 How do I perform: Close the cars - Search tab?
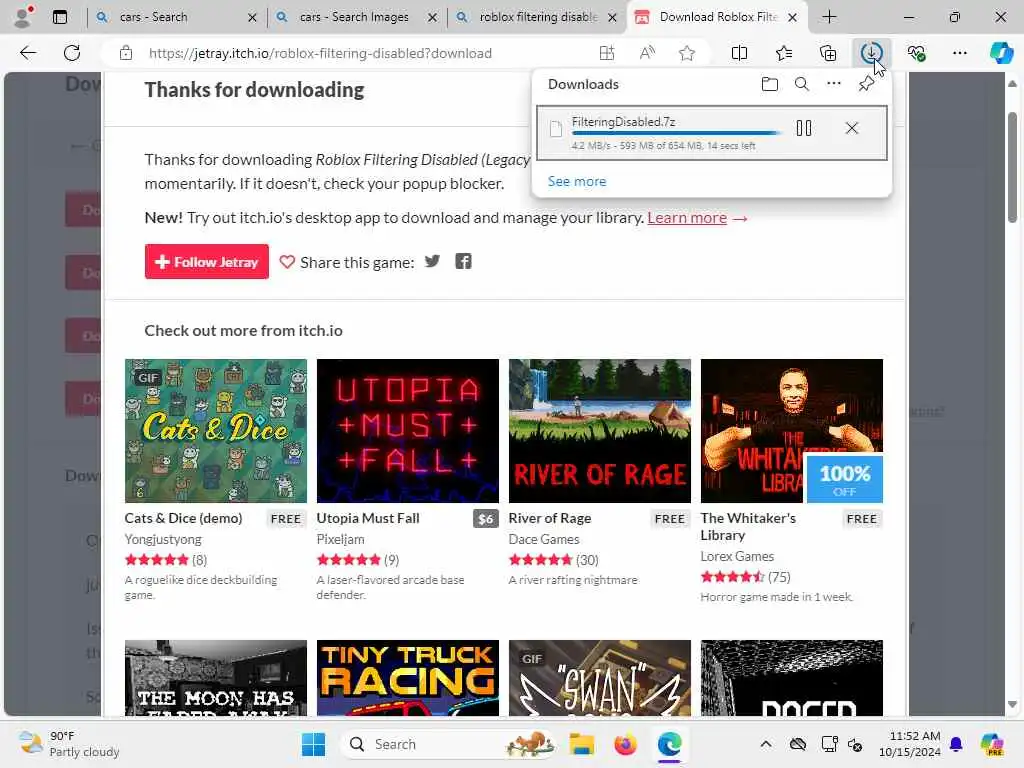coord(252,18)
